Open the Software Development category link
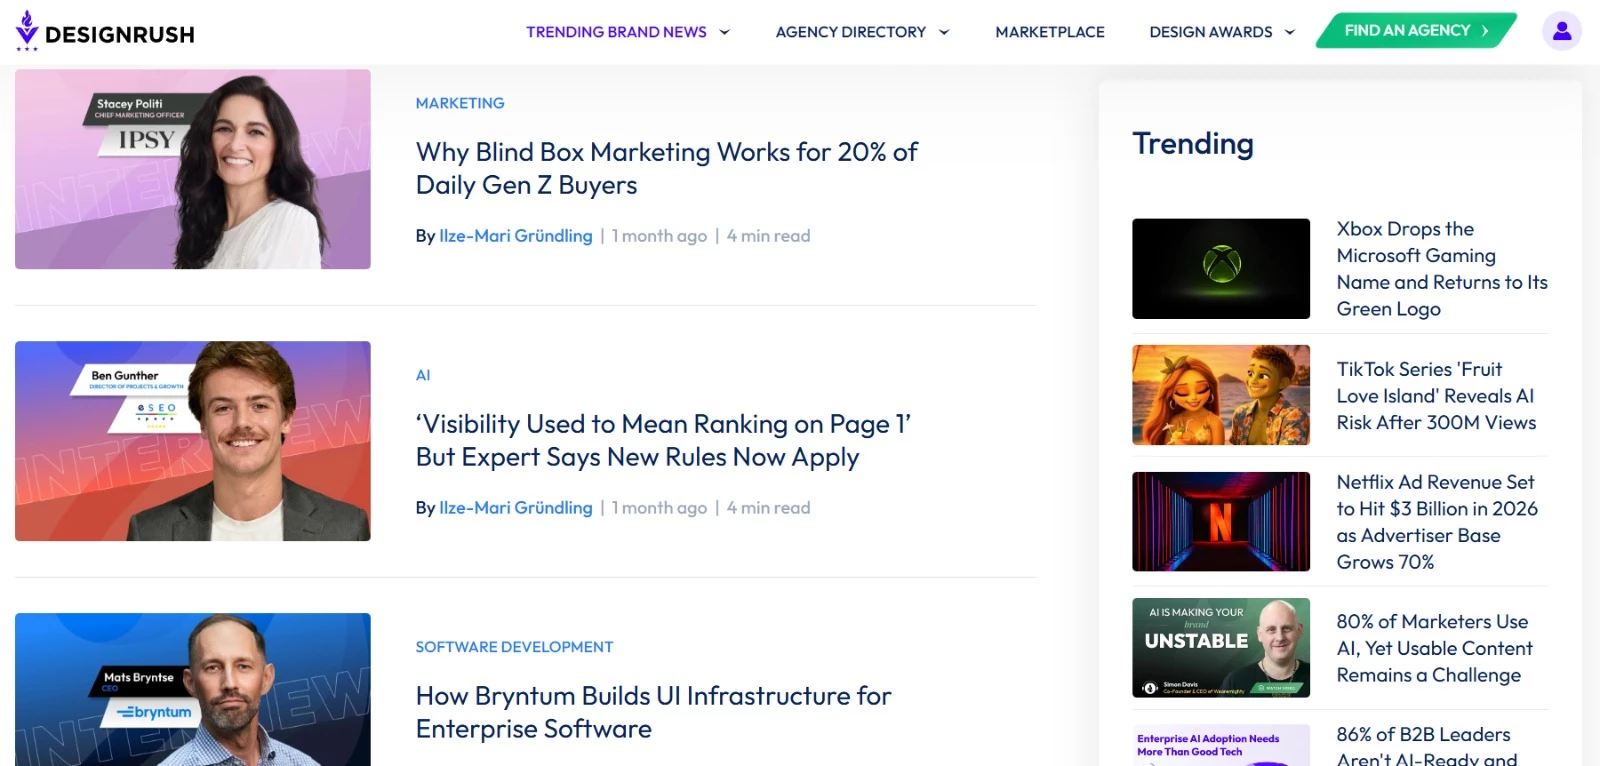 click(514, 647)
